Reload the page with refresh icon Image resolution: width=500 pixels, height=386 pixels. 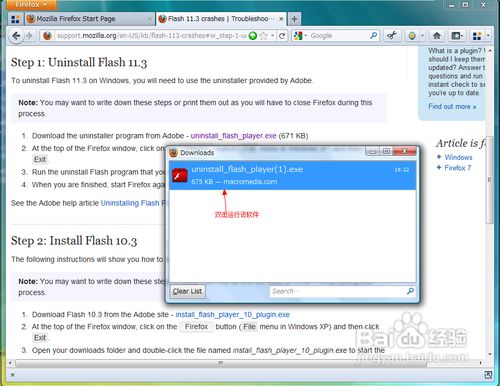point(282,36)
